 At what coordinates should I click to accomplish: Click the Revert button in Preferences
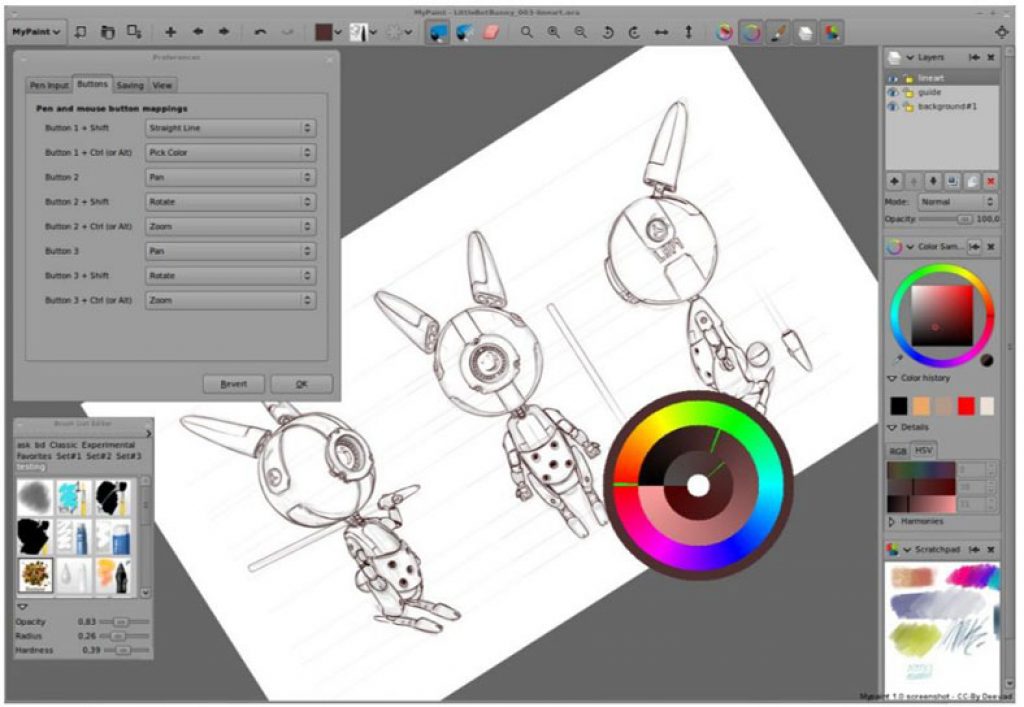pos(233,383)
